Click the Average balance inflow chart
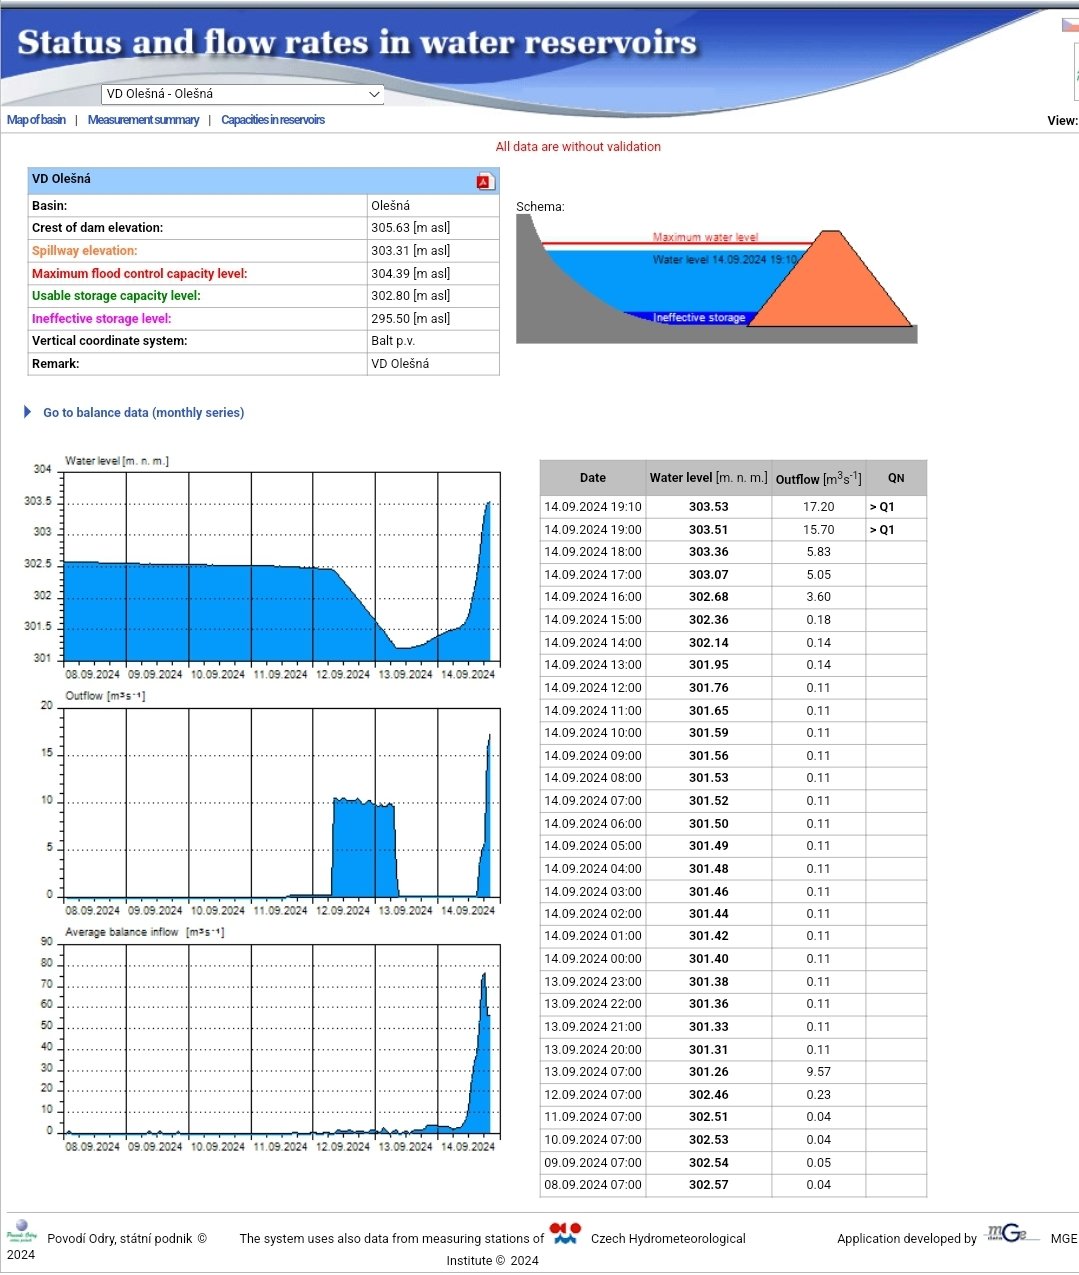Viewport: 1079px width, 1275px height. (x=281, y=1039)
